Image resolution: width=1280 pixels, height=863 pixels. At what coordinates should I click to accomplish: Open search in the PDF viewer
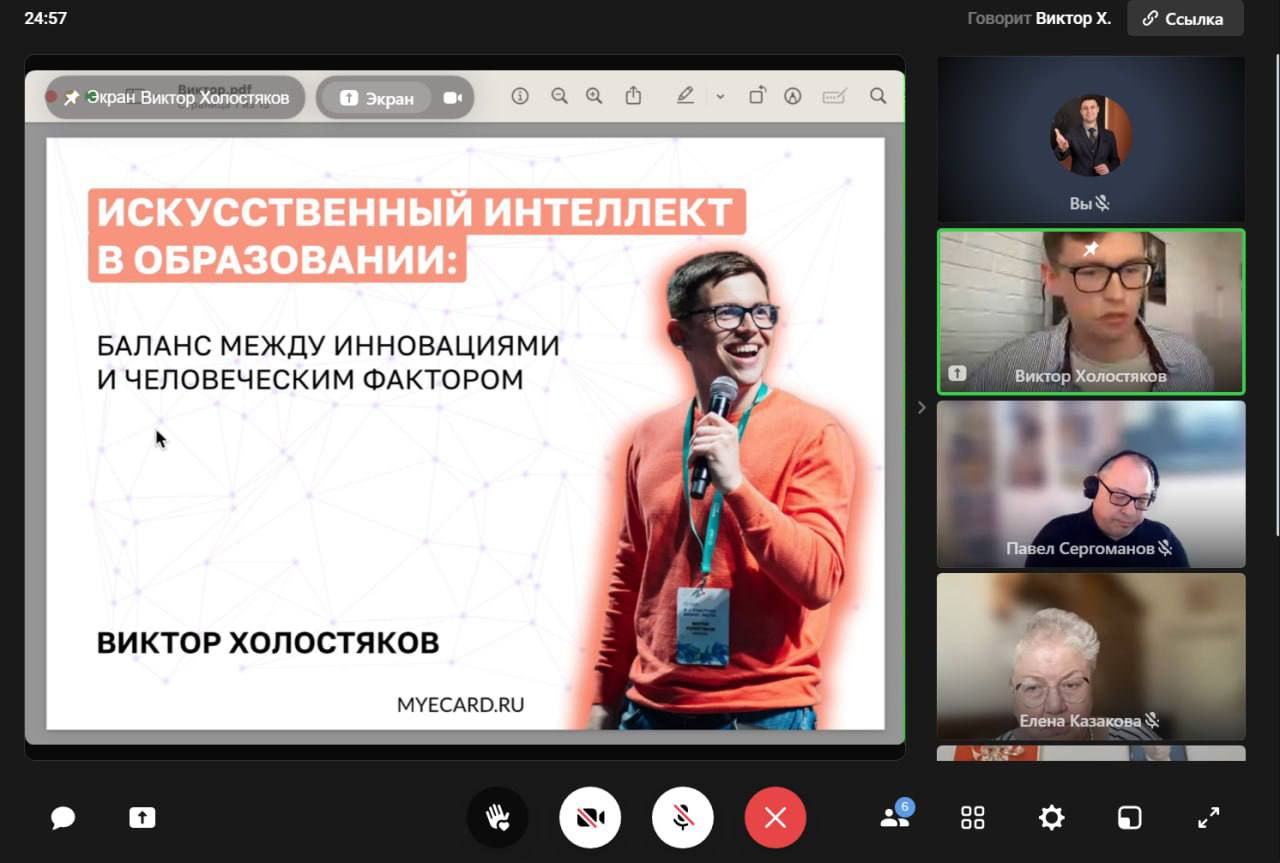(x=878, y=96)
